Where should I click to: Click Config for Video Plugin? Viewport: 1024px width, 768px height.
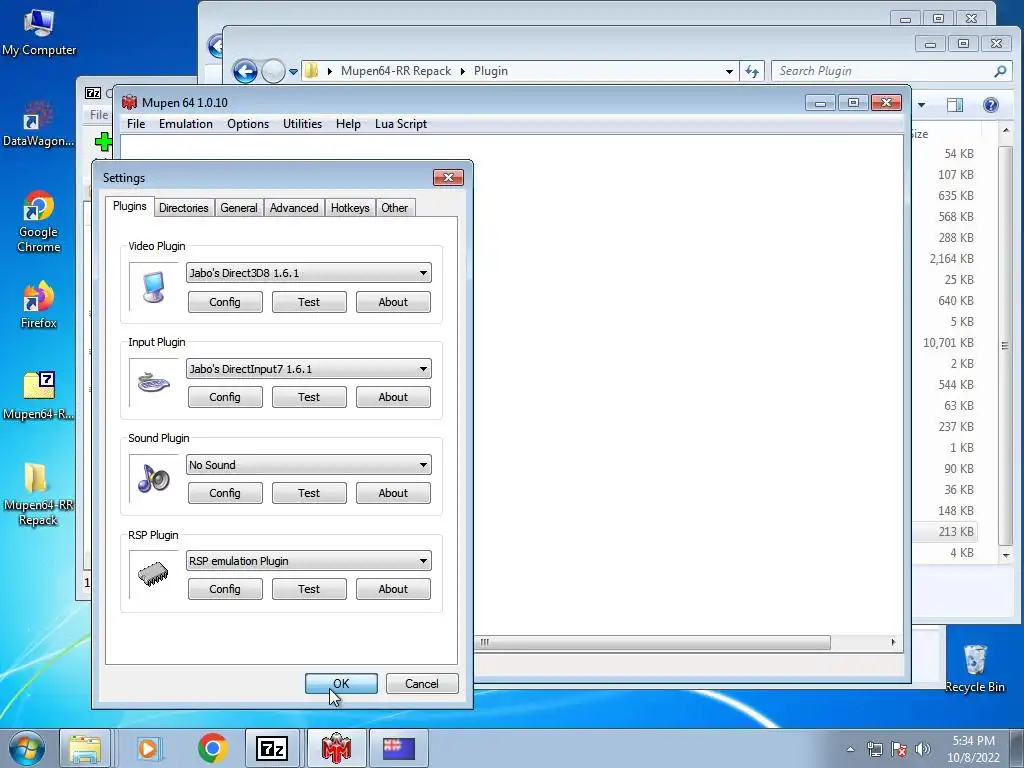tap(225, 302)
